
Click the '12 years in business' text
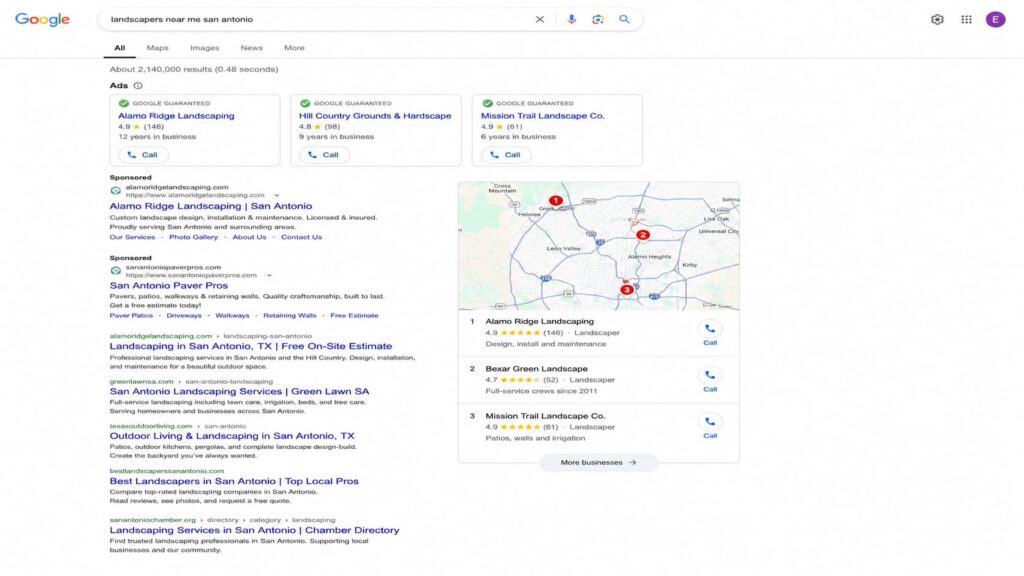pos(157,136)
